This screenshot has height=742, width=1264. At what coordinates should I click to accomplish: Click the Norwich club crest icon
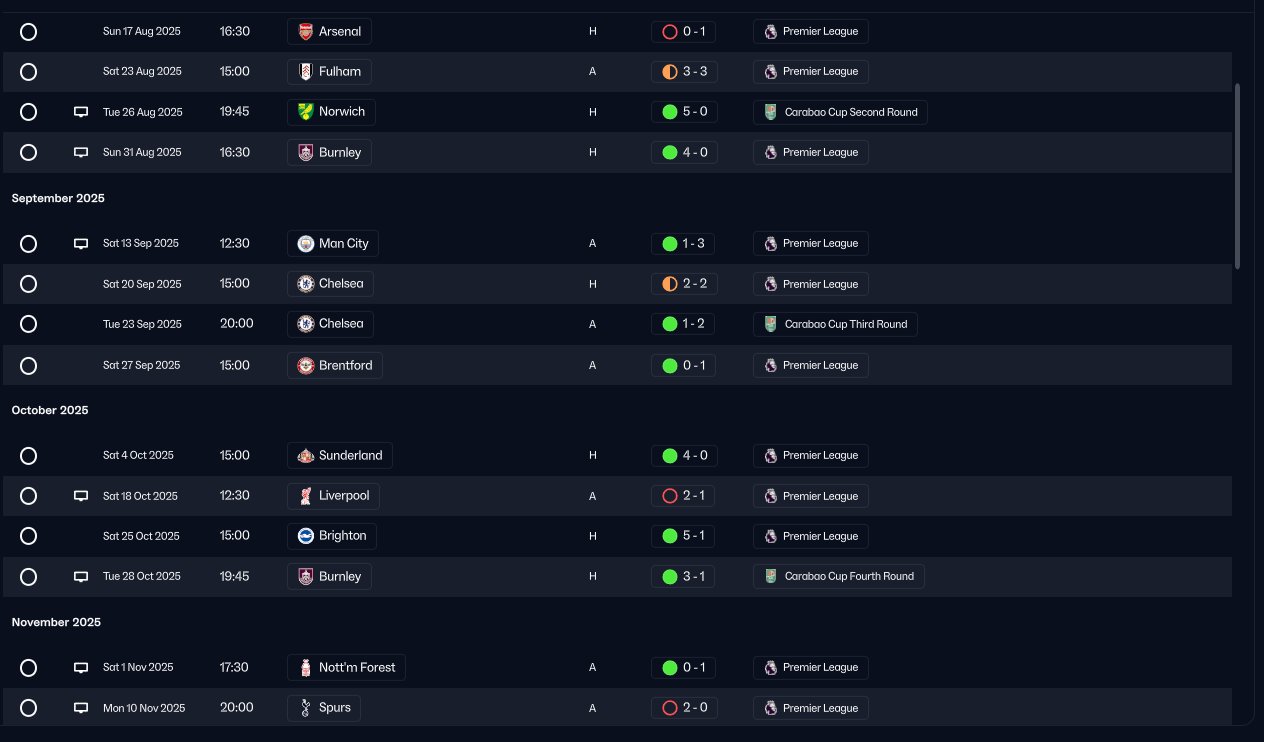pyautogui.click(x=306, y=112)
